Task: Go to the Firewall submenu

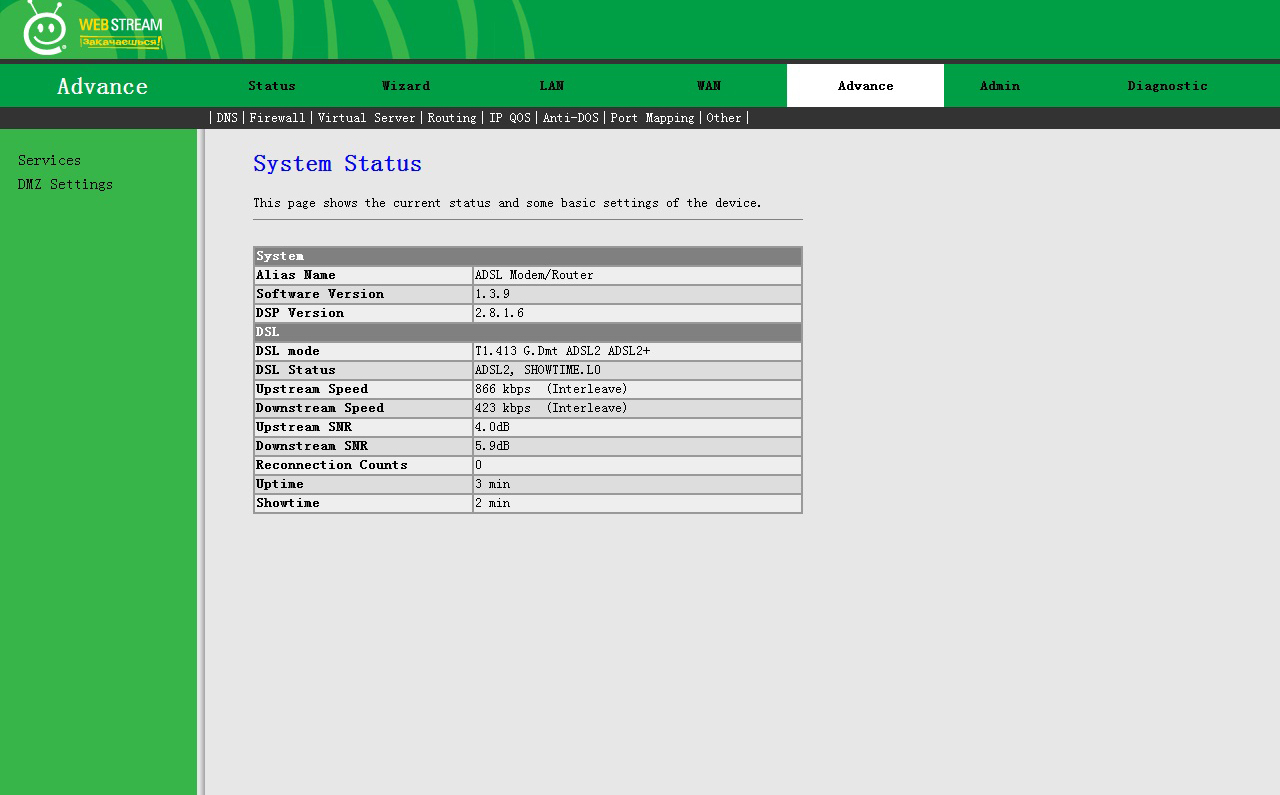Action: (x=277, y=118)
